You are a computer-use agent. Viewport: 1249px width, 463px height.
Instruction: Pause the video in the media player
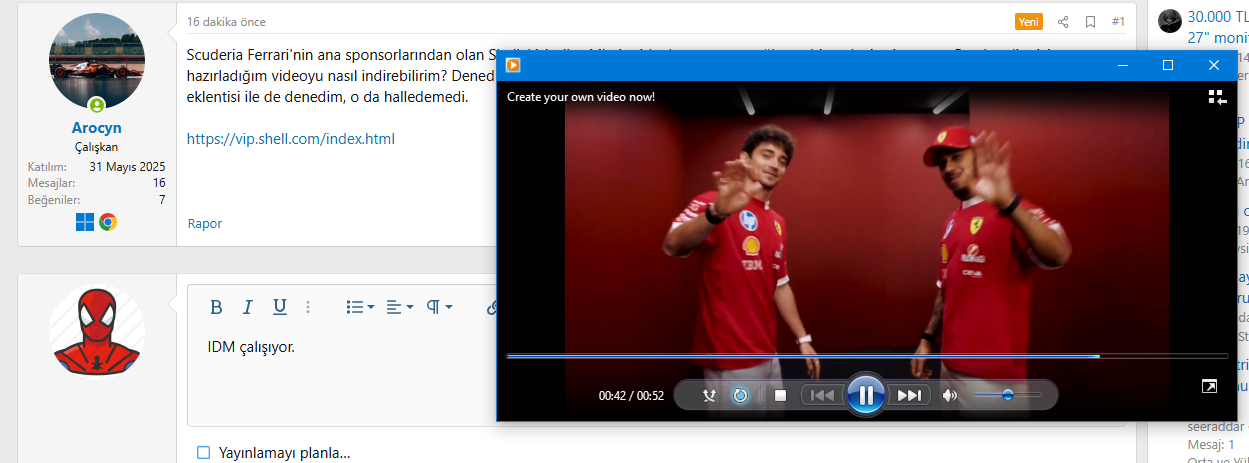pos(866,395)
